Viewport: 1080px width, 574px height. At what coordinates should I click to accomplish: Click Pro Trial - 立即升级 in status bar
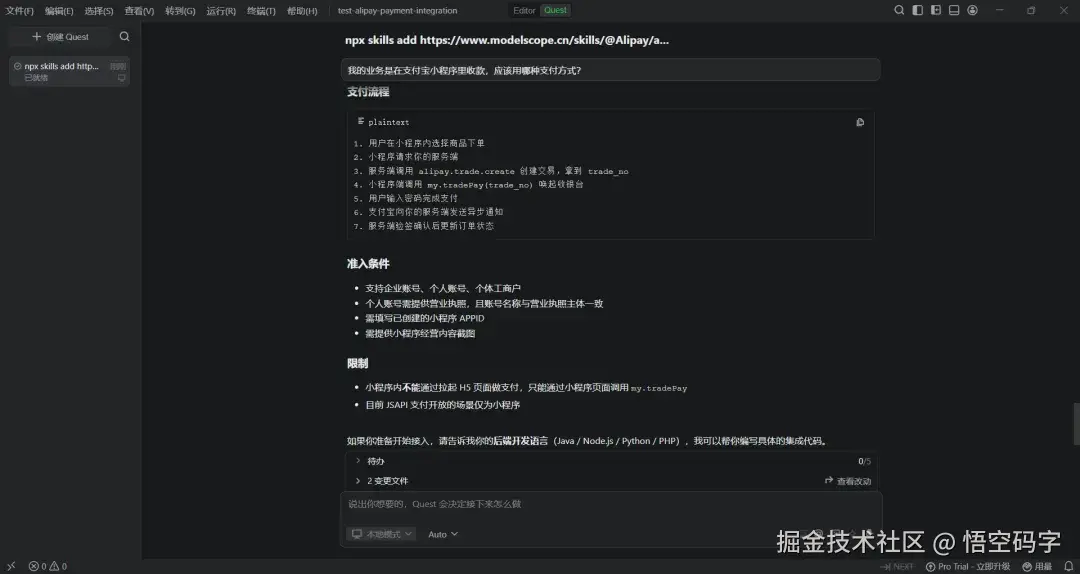[968, 566]
